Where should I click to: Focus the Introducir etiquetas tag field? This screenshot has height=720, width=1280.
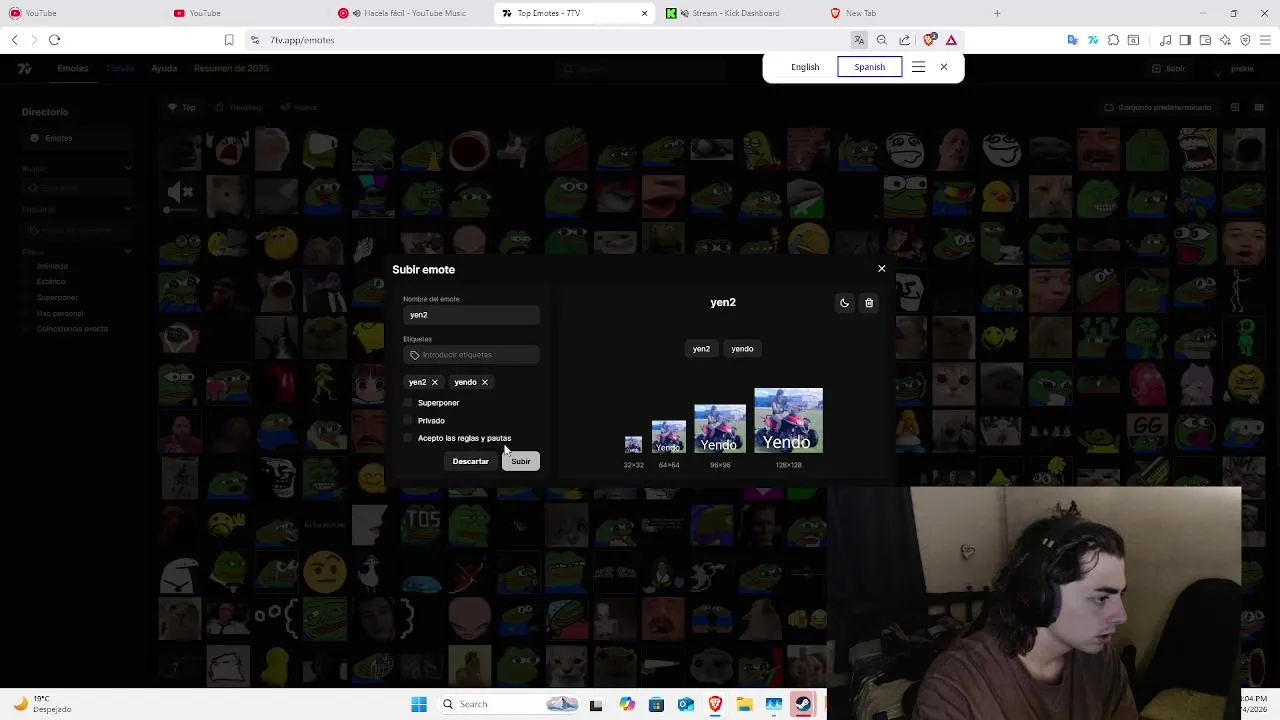point(471,355)
